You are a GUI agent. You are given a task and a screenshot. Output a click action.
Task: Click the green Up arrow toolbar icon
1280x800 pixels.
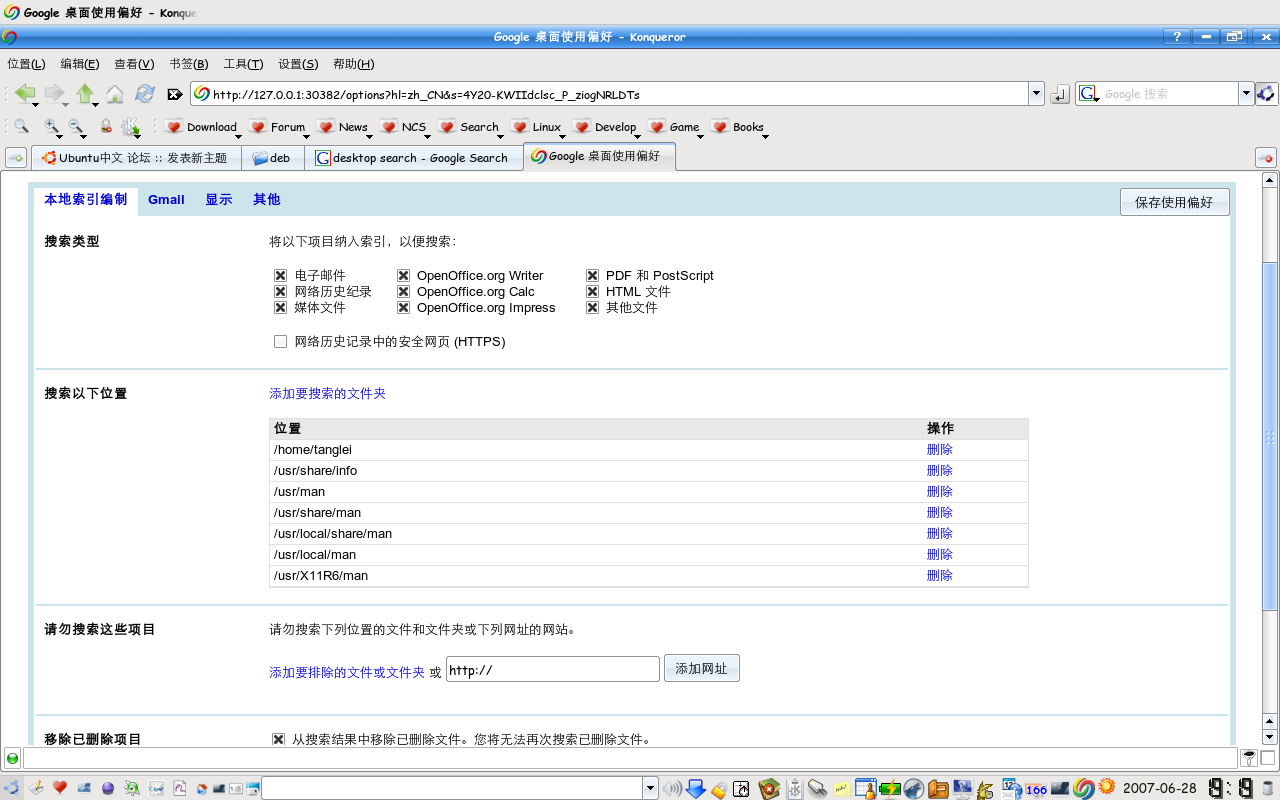click(x=85, y=93)
